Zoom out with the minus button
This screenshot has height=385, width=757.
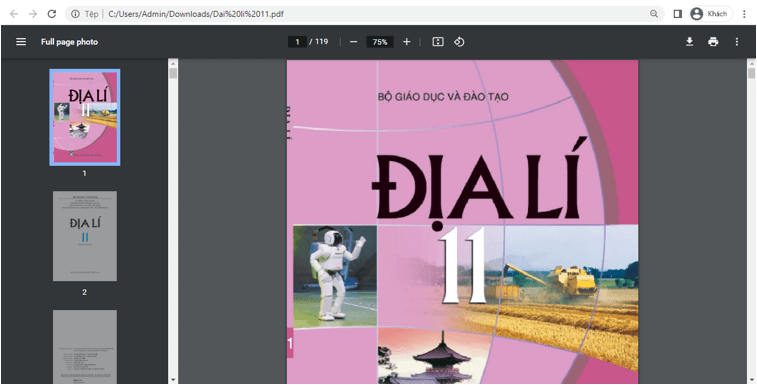[x=353, y=42]
